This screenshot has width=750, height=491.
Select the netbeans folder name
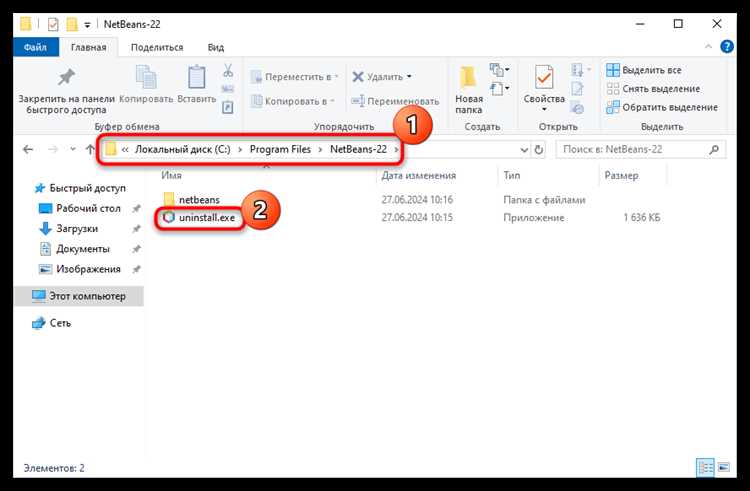pyautogui.click(x=199, y=199)
